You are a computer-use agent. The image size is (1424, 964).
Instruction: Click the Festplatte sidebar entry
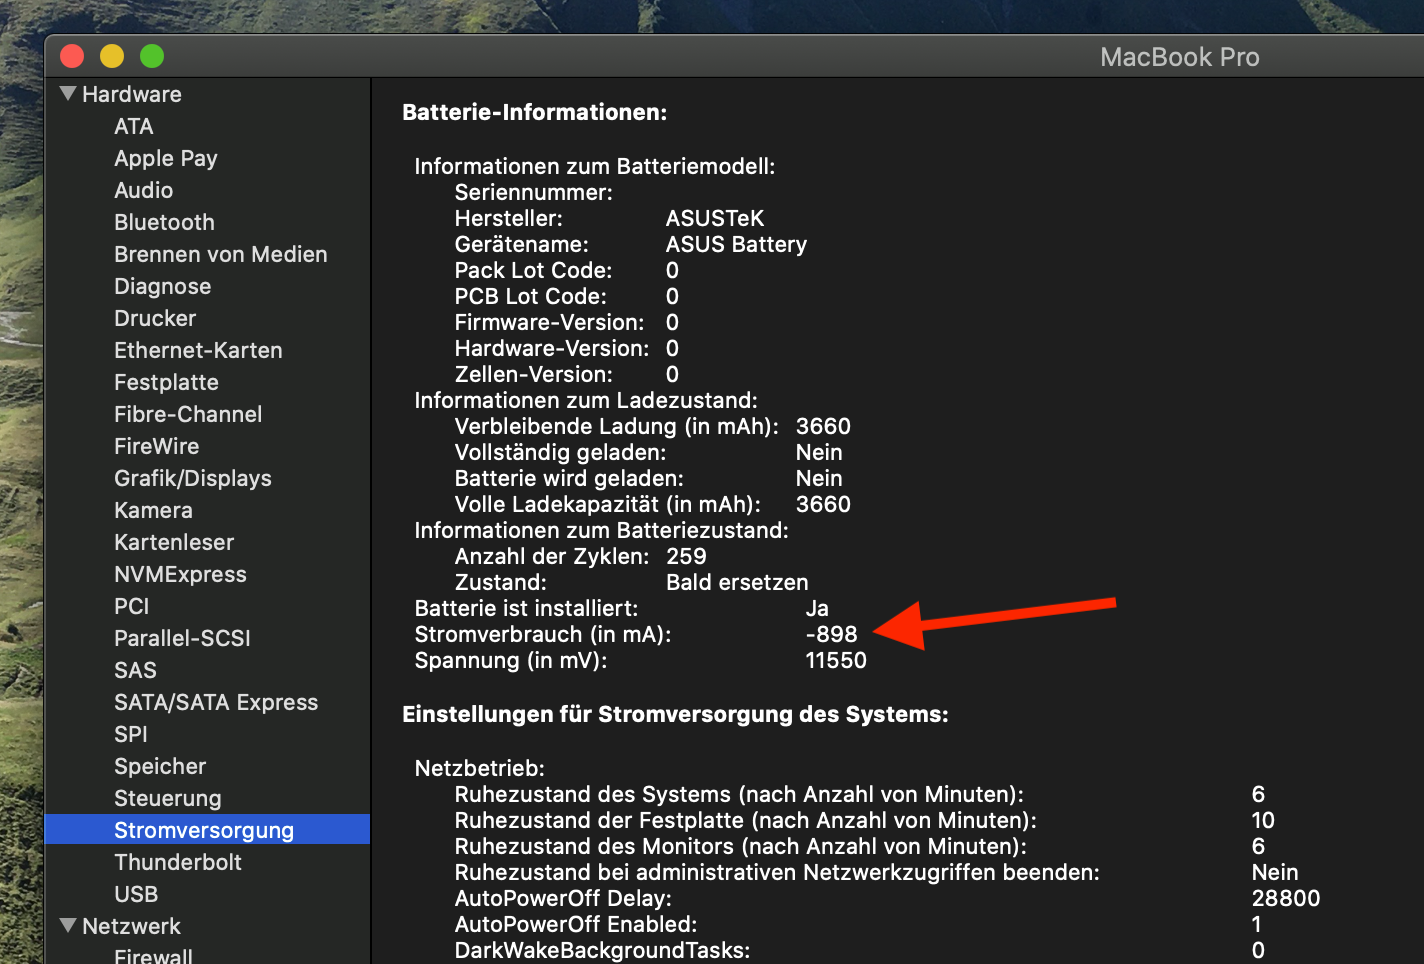click(x=166, y=382)
